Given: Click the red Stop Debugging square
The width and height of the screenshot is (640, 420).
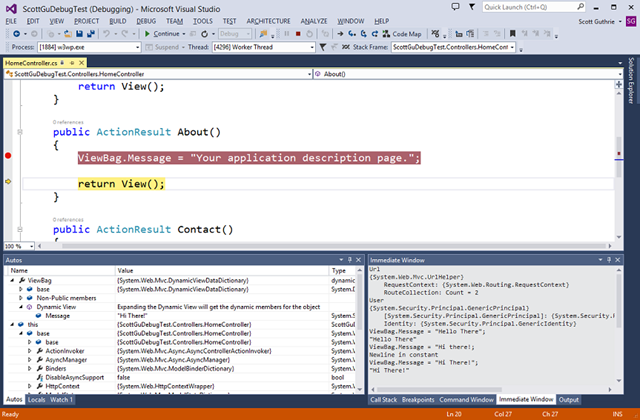Looking at the screenshot, I should pyautogui.click(x=298, y=34).
